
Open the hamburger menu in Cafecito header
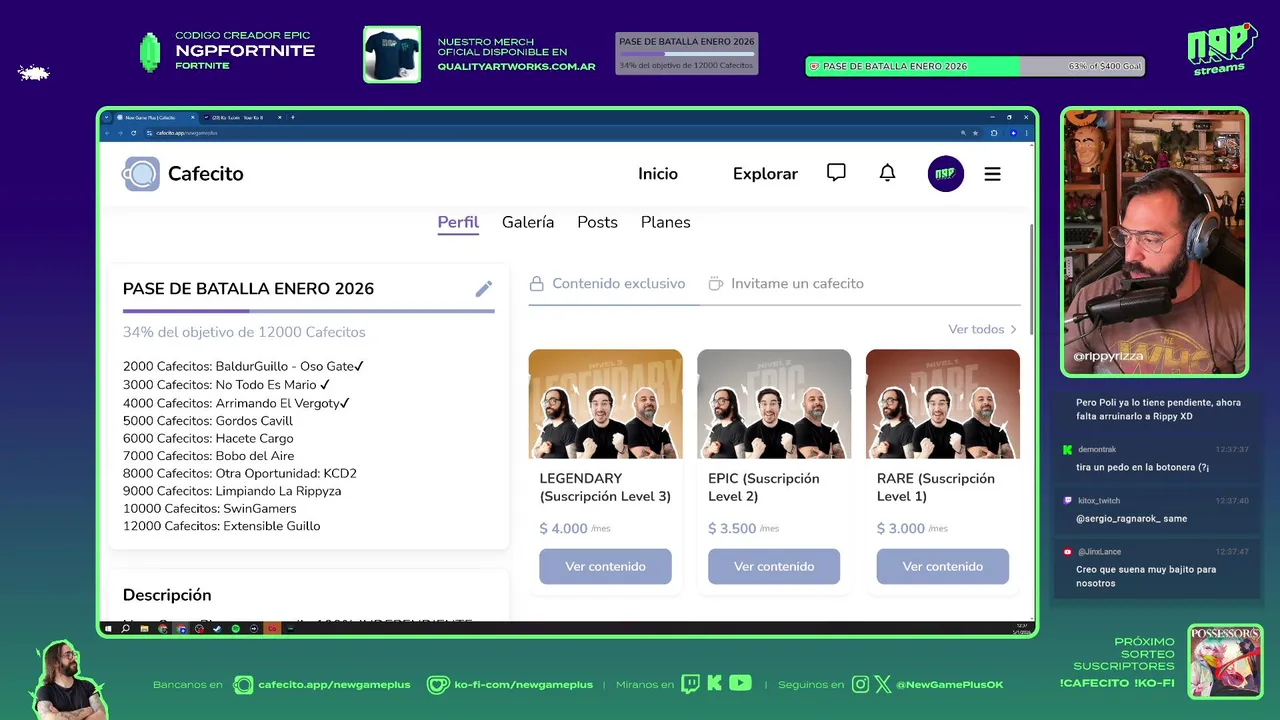point(992,174)
